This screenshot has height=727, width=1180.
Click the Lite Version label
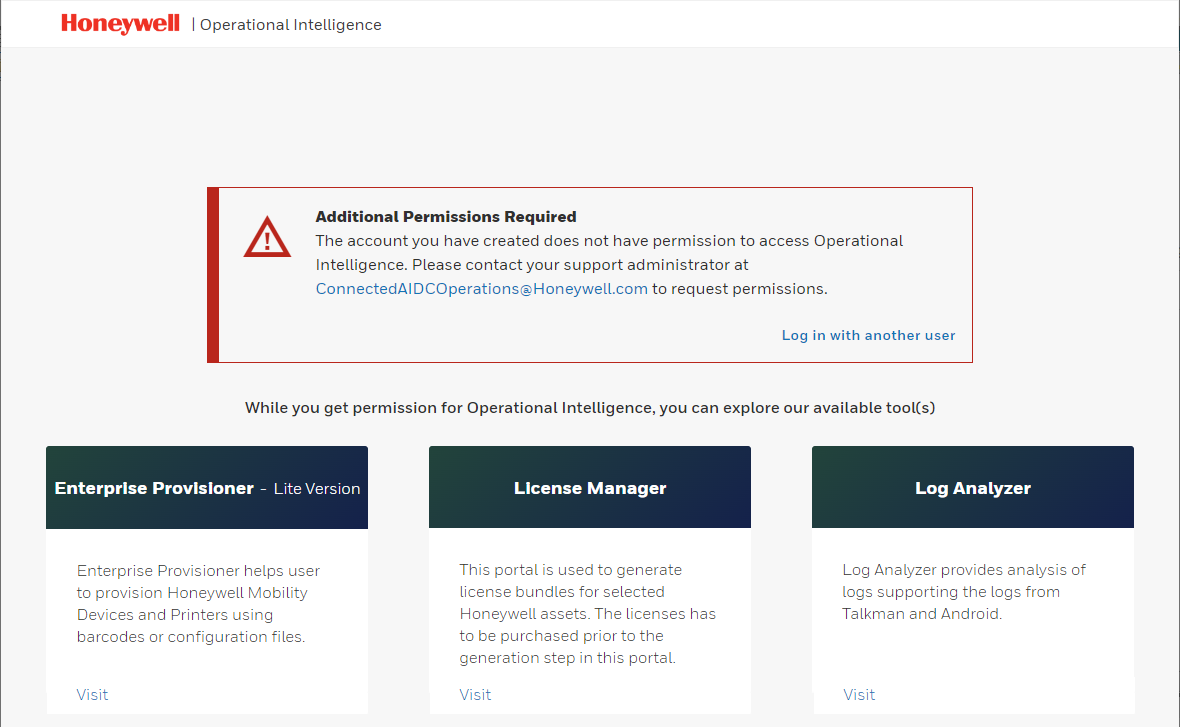pyautogui.click(x=317, y=488)
